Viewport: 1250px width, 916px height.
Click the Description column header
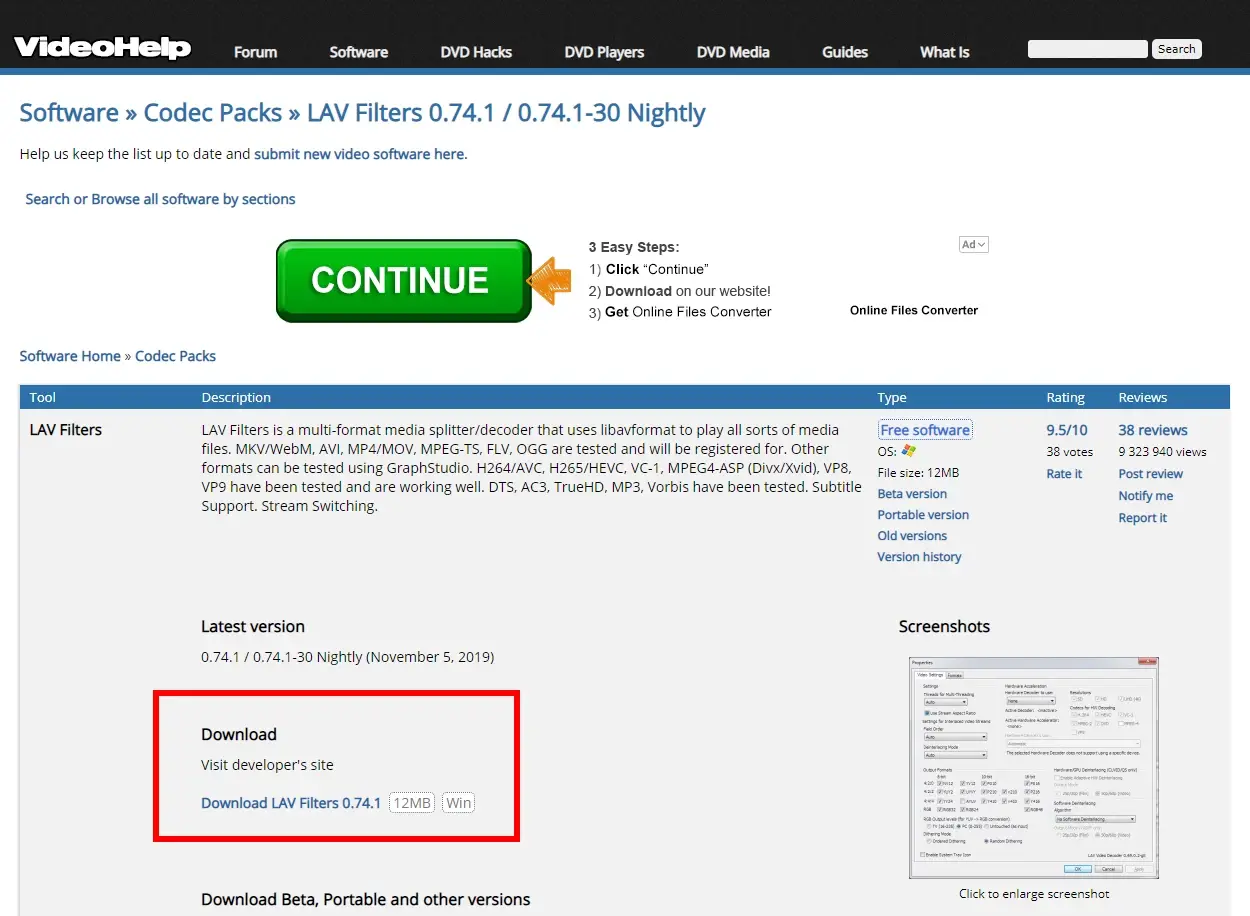236,397
